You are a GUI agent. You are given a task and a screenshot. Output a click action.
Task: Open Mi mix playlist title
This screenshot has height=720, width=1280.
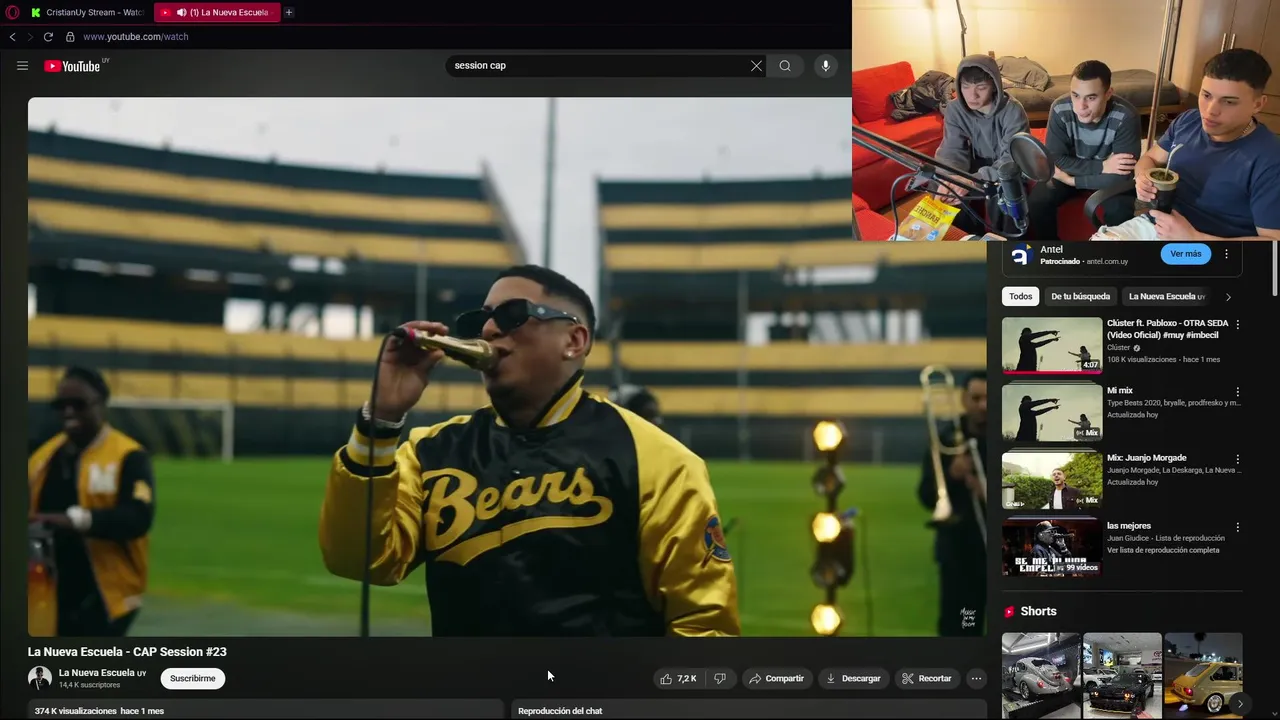pos(1120,391)
